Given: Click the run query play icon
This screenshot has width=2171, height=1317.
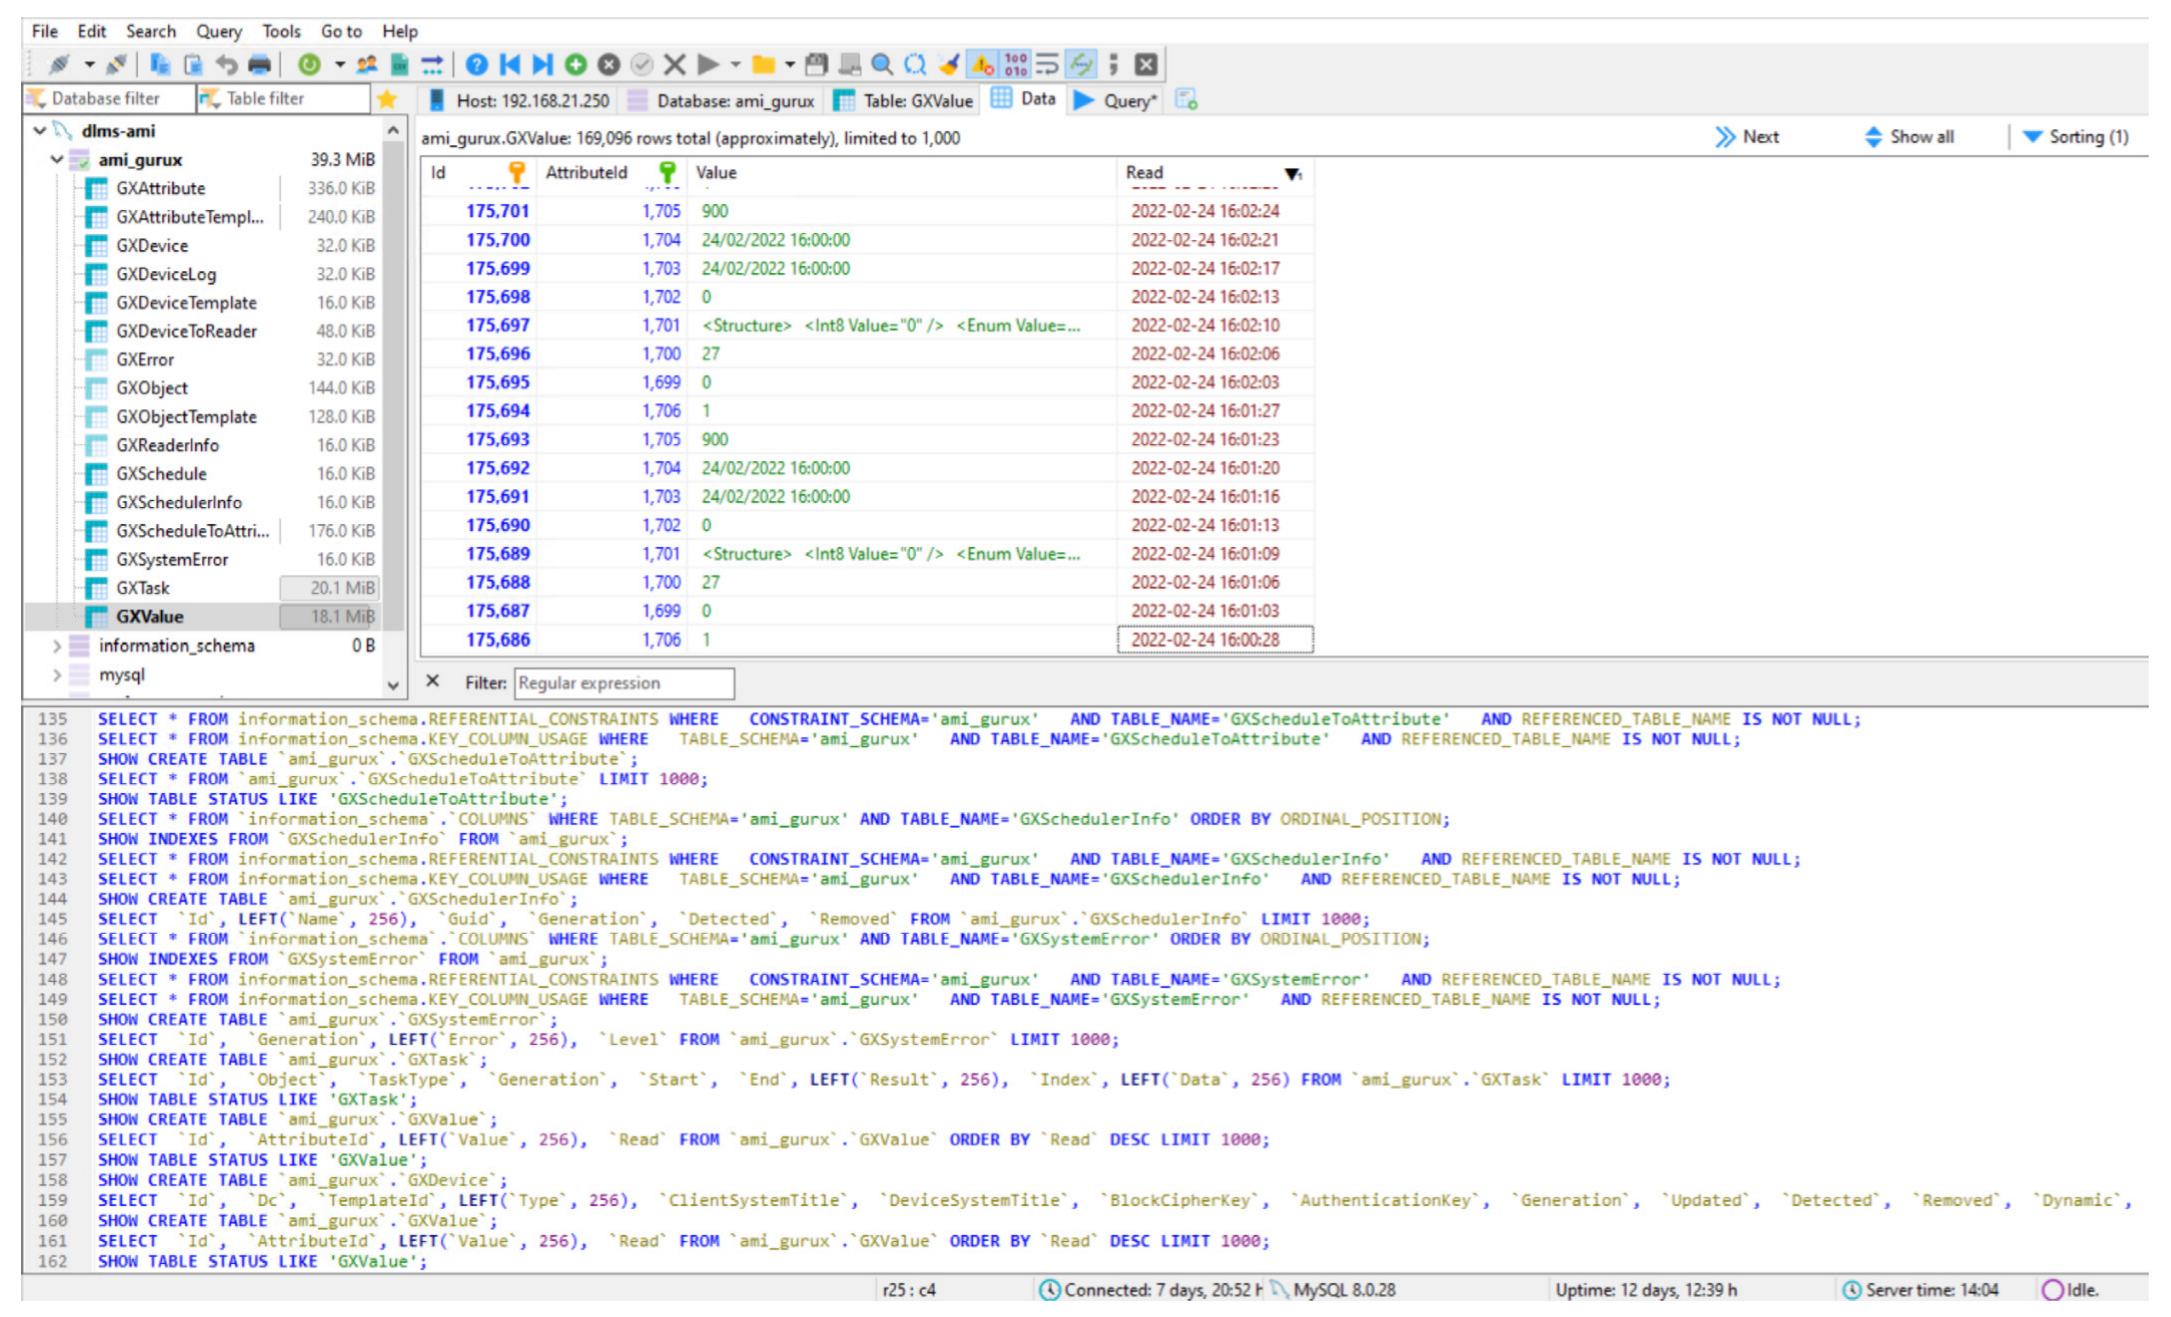Looking at the screenshot, I should 708,65.
